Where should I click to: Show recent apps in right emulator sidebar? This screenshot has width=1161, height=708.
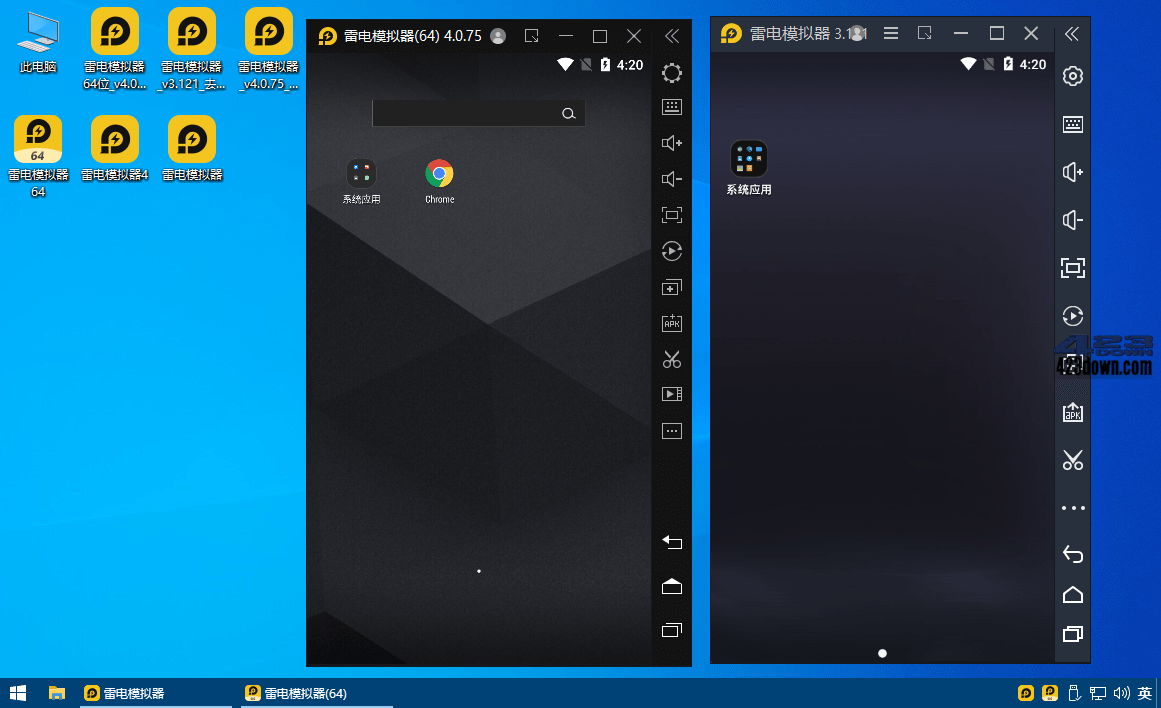(1073, 634)
